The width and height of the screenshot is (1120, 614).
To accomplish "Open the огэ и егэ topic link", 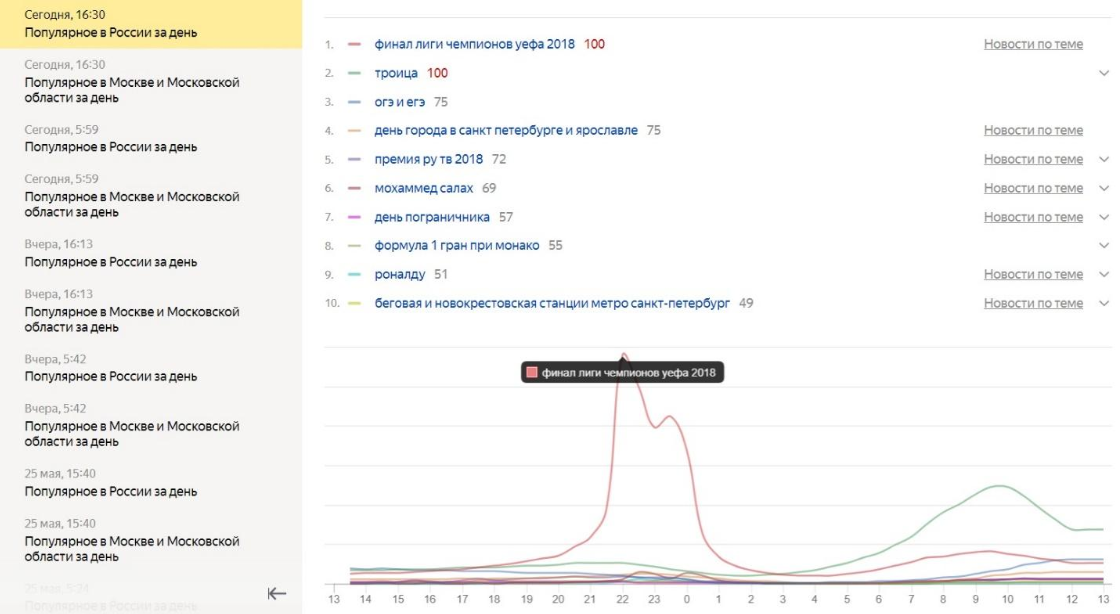I will [399, 102].
